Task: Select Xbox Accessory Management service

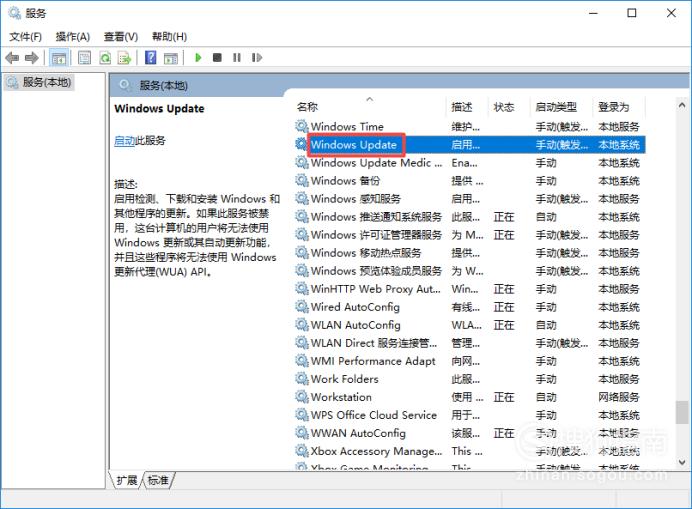Action: click(469, 451)
